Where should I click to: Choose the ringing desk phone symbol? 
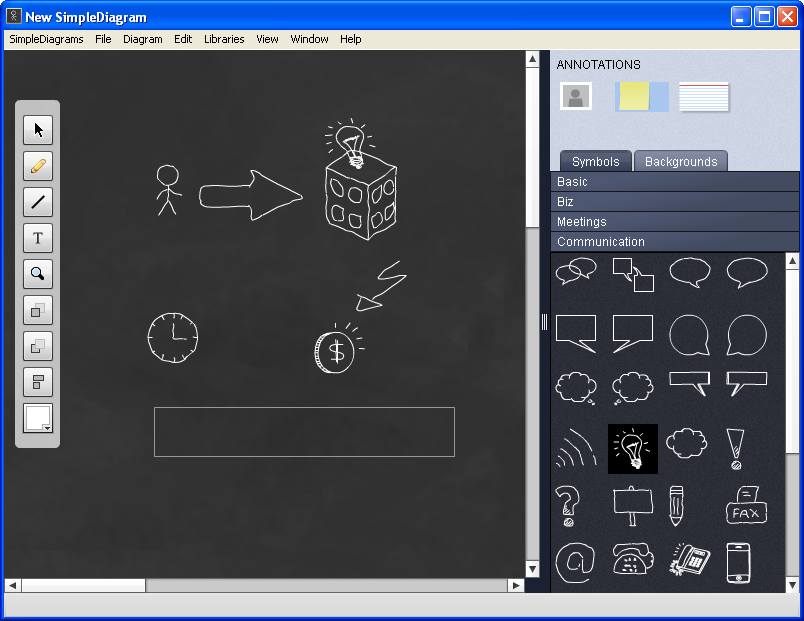690,559
